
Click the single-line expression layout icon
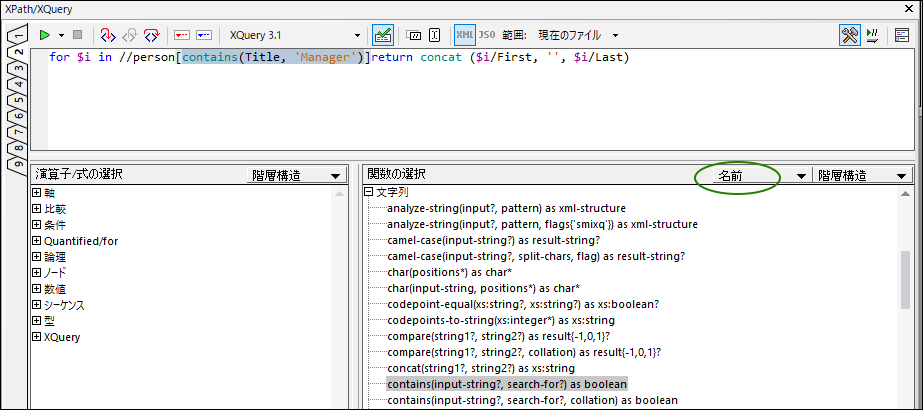[414, 35]
